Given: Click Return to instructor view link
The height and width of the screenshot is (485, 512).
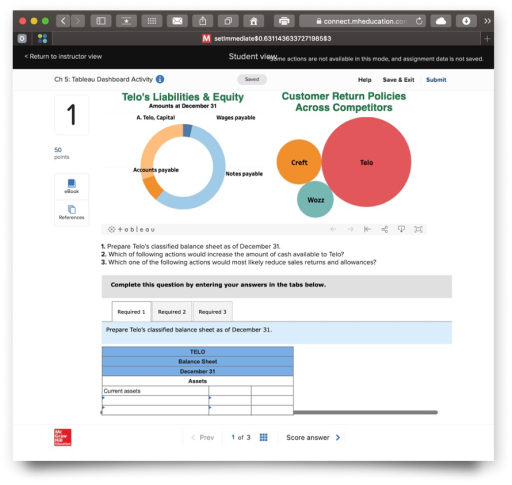Looking at the screenshot, I should [63, 56].
